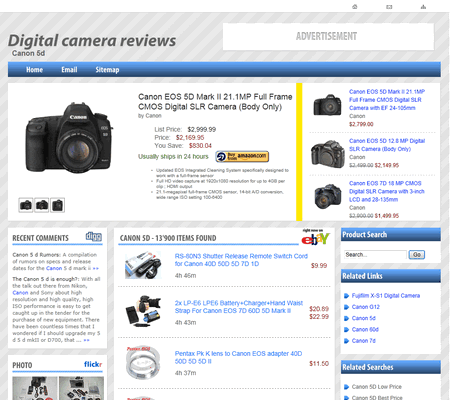The height and width of the screenshot is (400, 450).
Task: Open RS-80N3 Shutter Release Remote Switch Cord link
Action: coord(241,260)
